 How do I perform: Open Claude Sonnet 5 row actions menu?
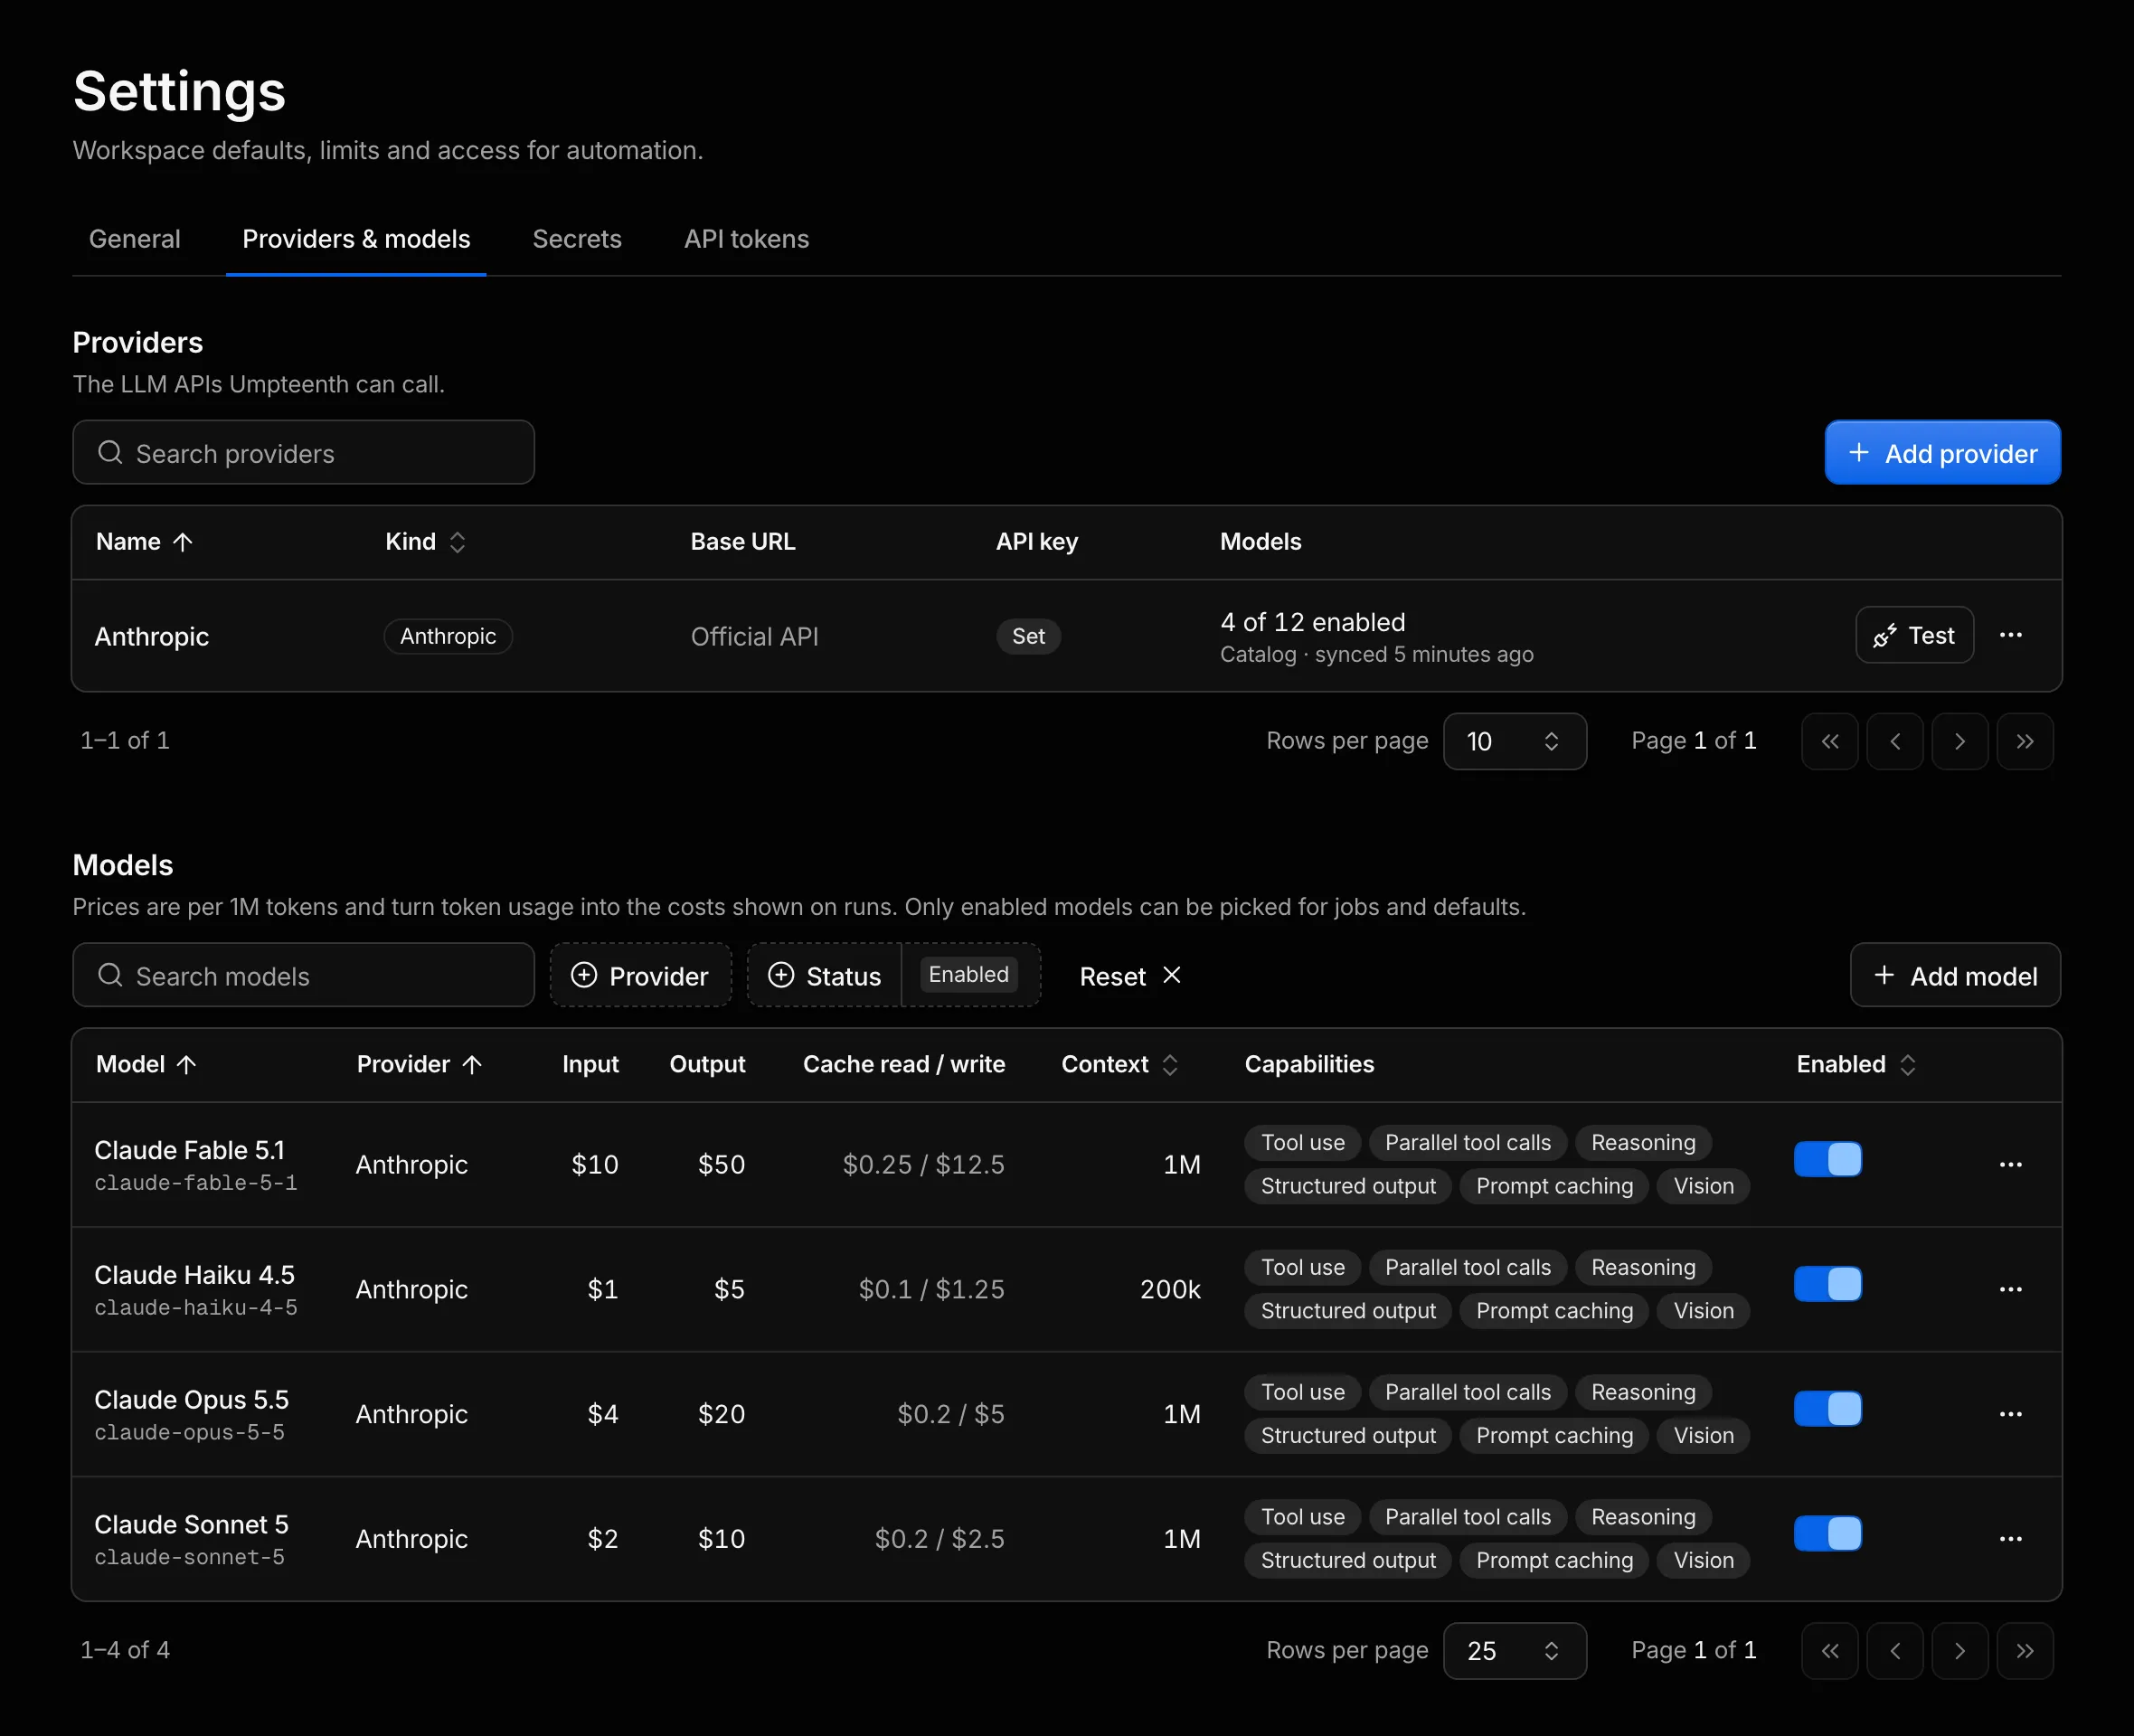click(x=2010, y=1539)
